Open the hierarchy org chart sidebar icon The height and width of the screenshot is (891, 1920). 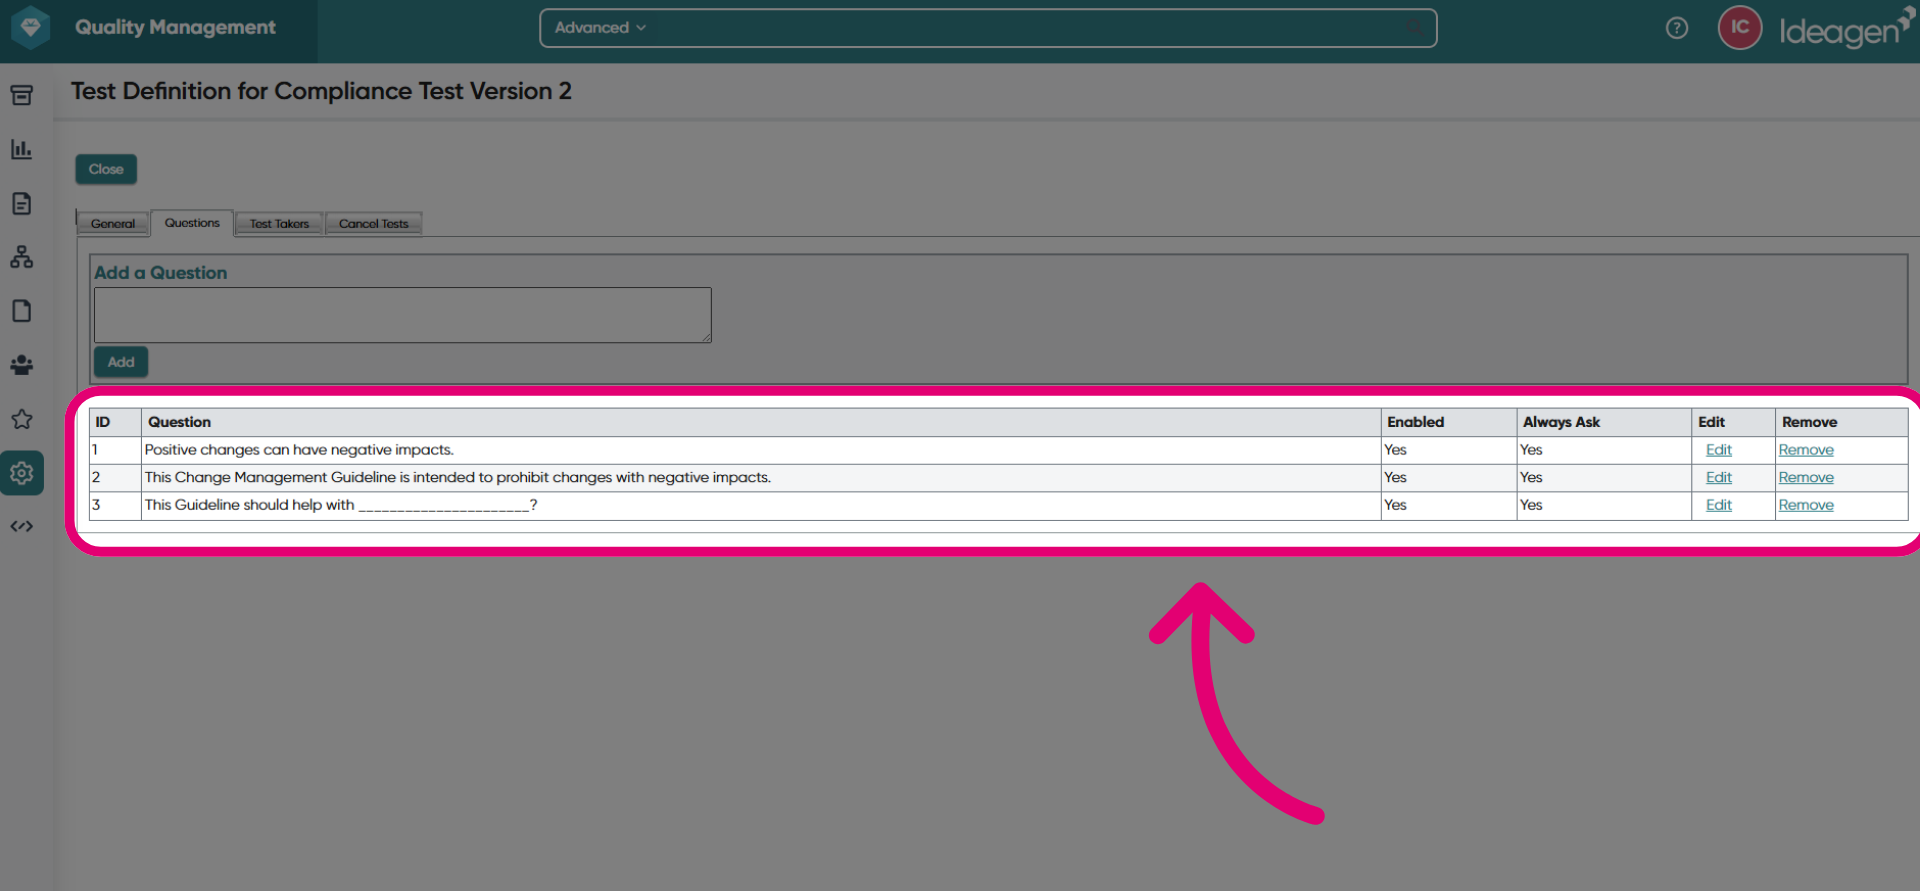click(x=21, y=257)
